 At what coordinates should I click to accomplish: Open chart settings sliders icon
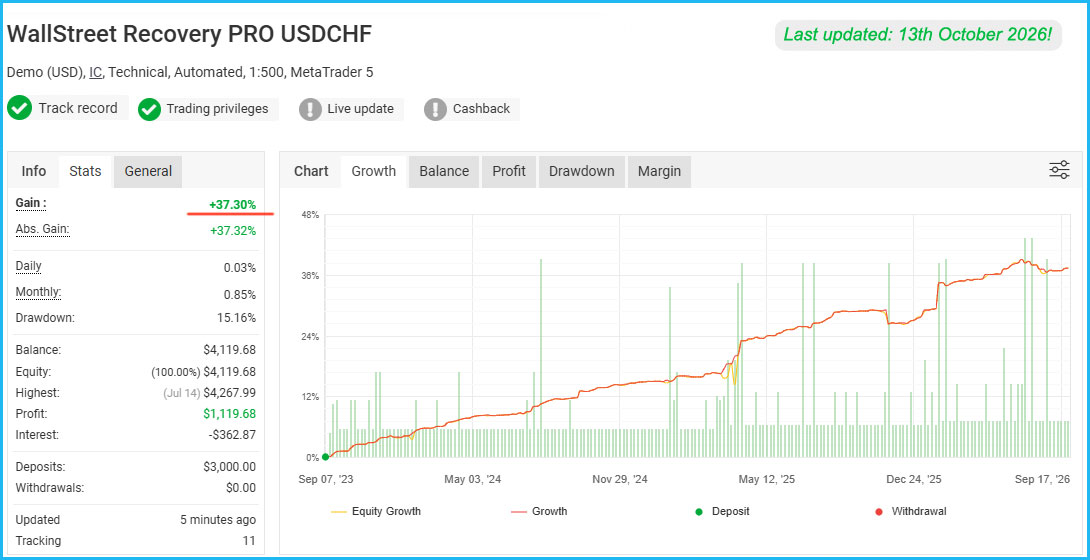pyautogui.click(x=1059, y=170)
